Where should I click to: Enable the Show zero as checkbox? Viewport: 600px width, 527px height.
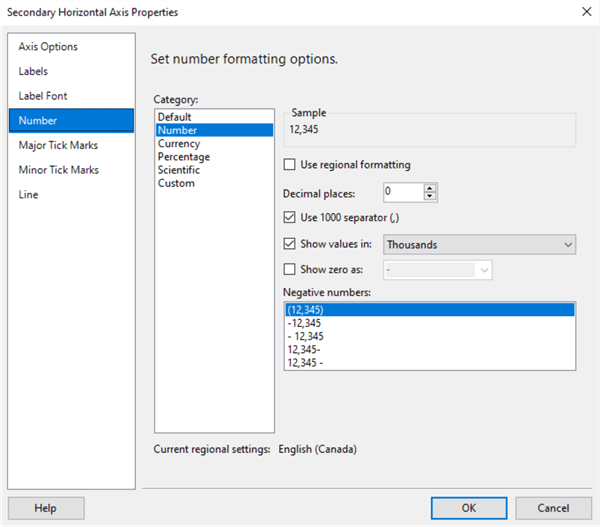[x=291, y=269]
